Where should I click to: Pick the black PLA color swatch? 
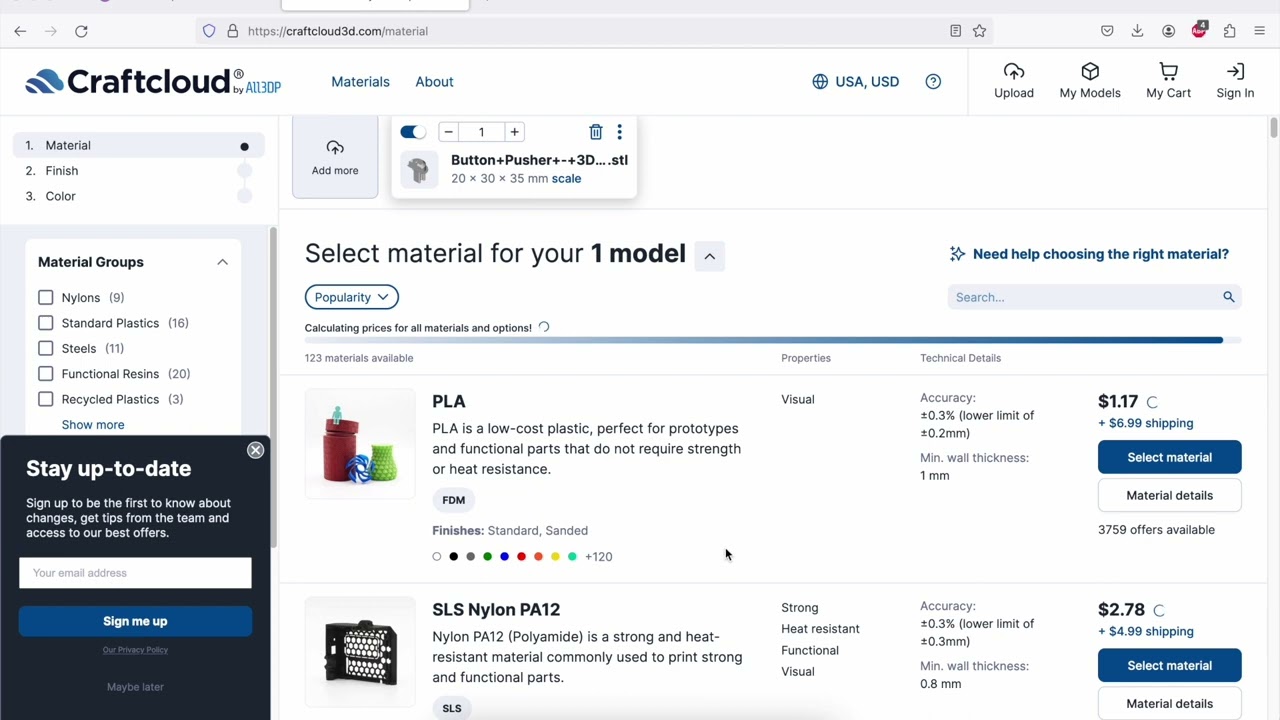pos(454,557)
